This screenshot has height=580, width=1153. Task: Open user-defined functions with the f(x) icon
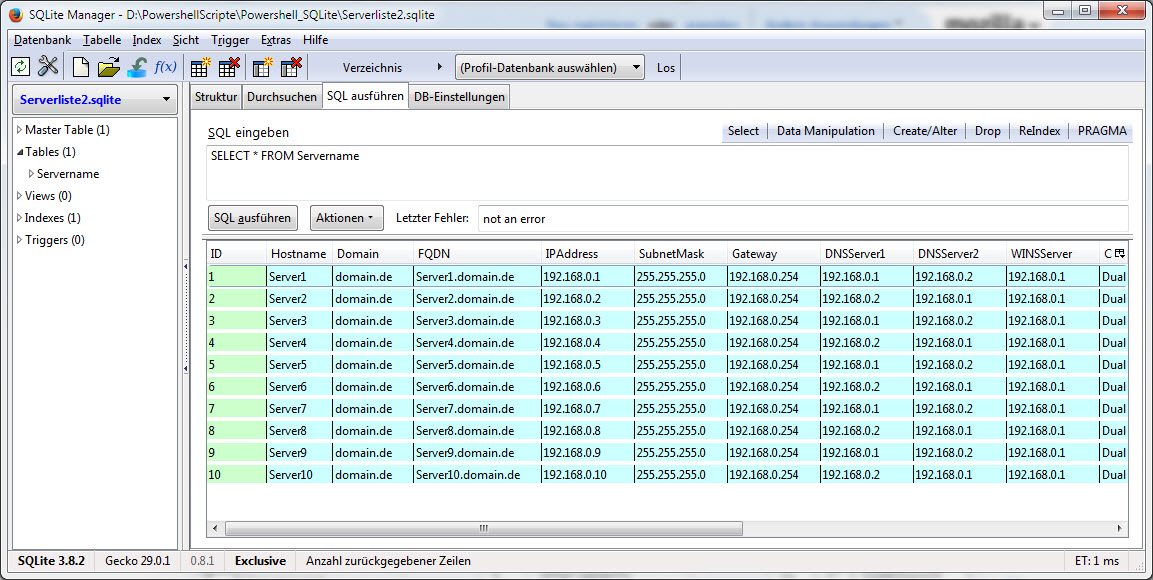coord(165,67)
